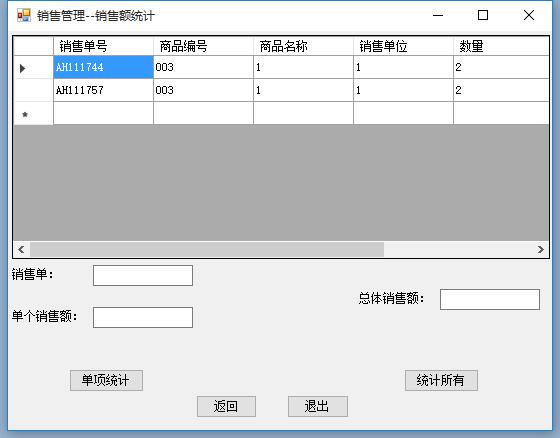The height and width of the screenshot is (438, 560).
Task: Click the 数量 column header
Action: 501,46
